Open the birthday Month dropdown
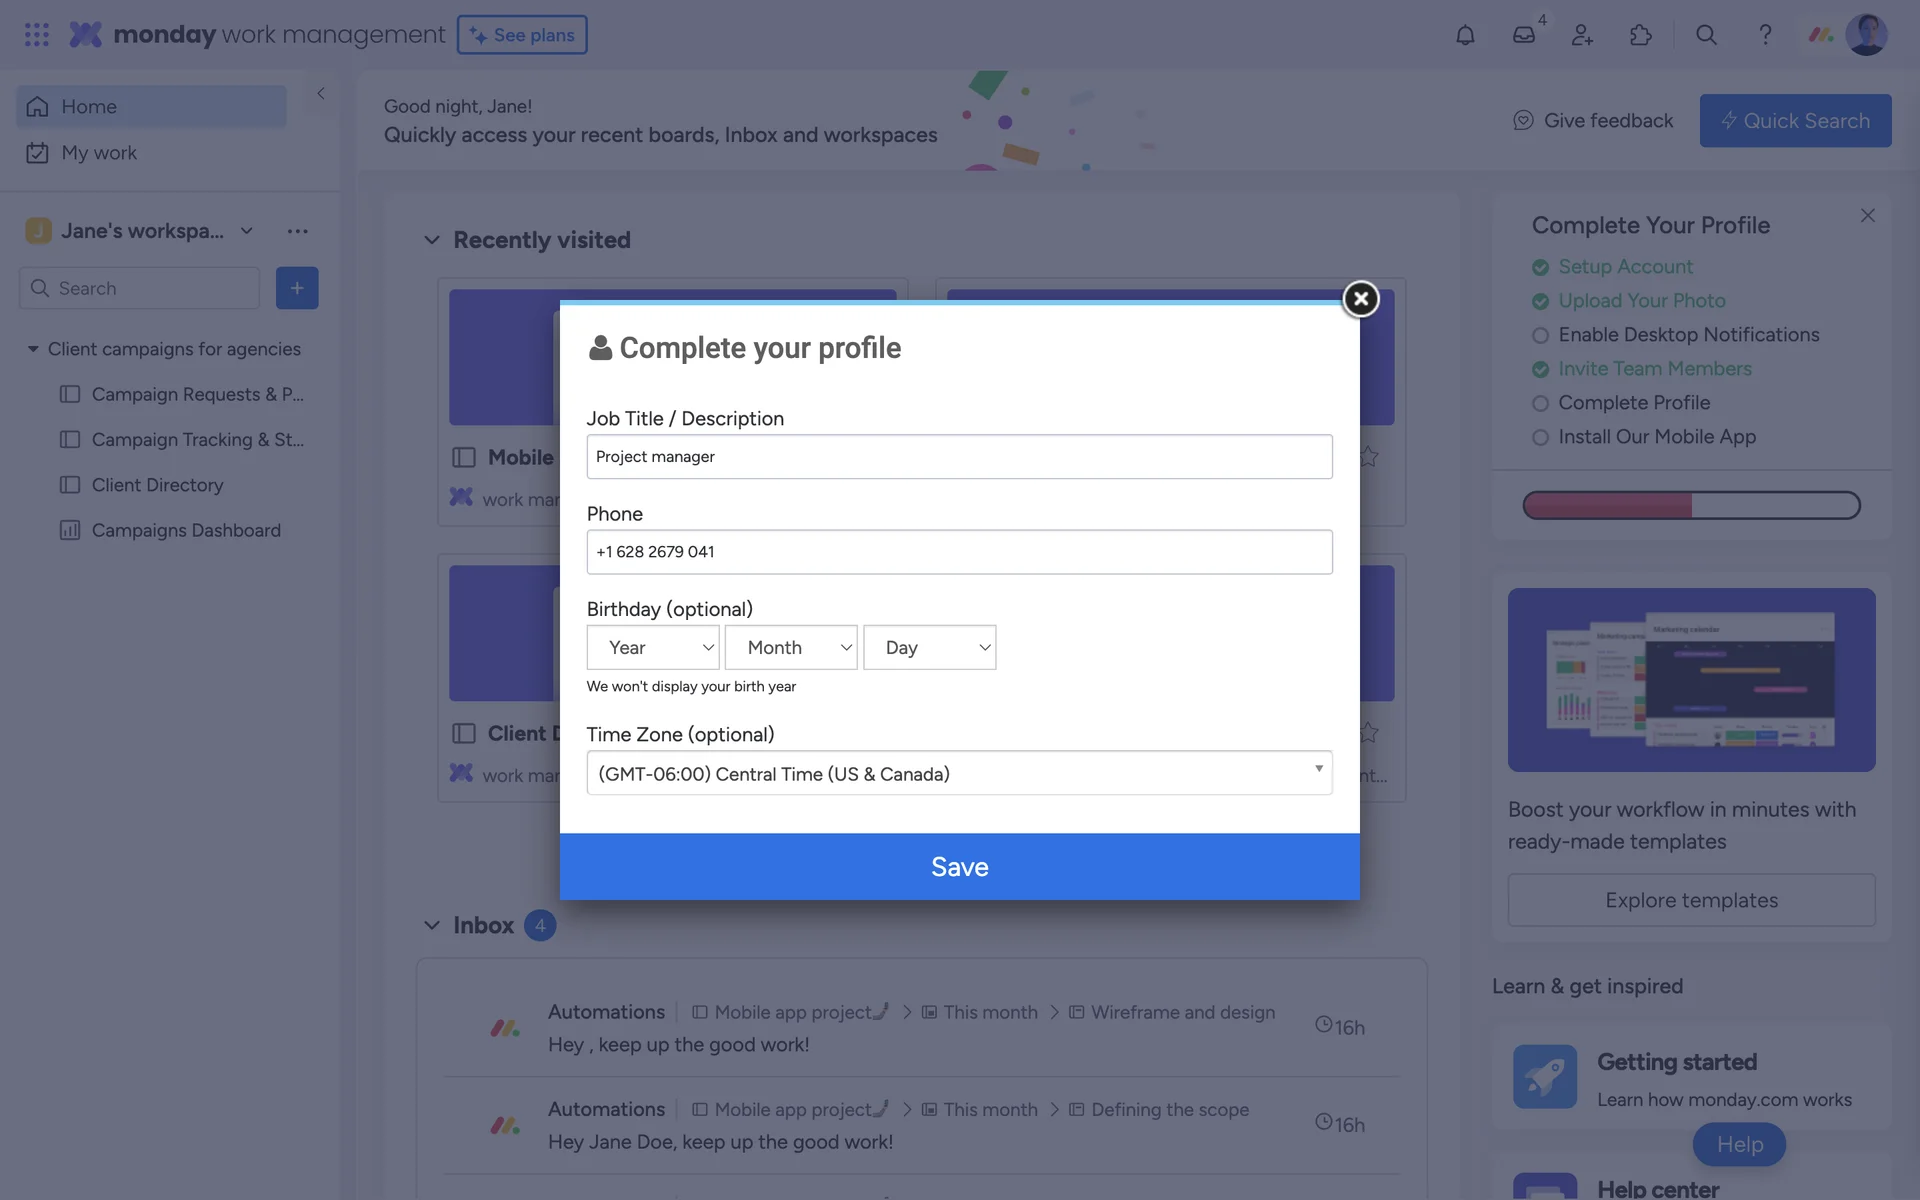 tap(791, 647)
